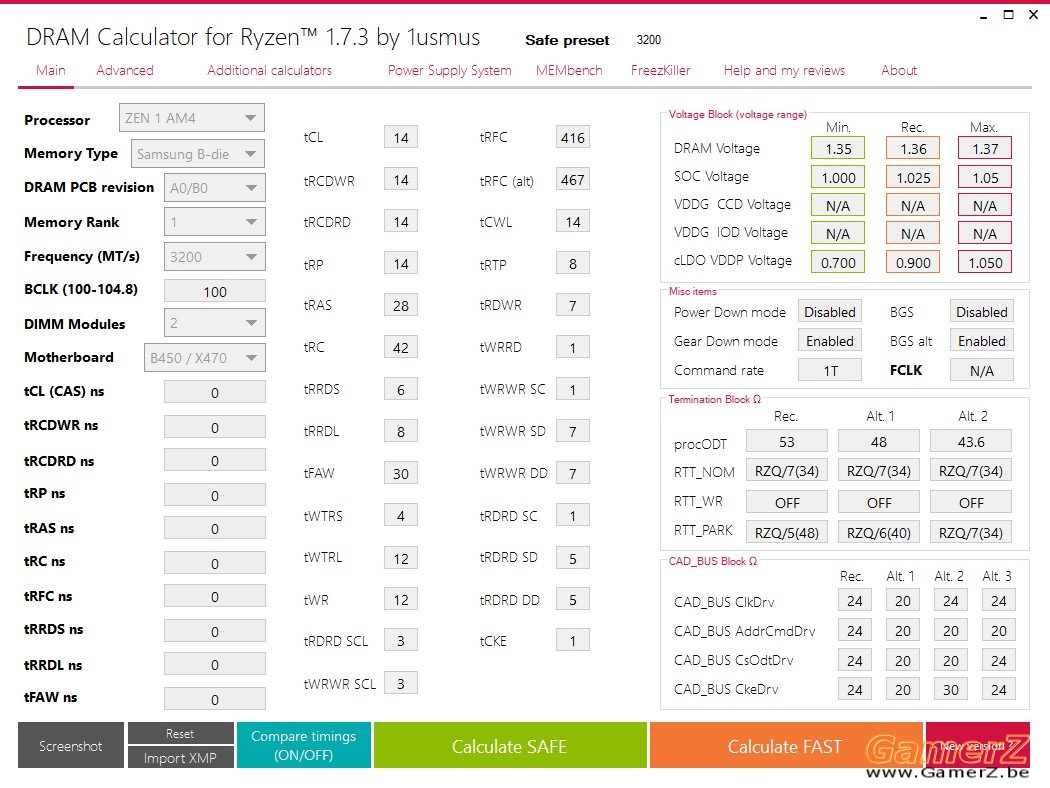This screenshot has width=1050, height=788.
Task: Expand the Memory Type dropdown Samsung B-die
Action: point(198,154)
